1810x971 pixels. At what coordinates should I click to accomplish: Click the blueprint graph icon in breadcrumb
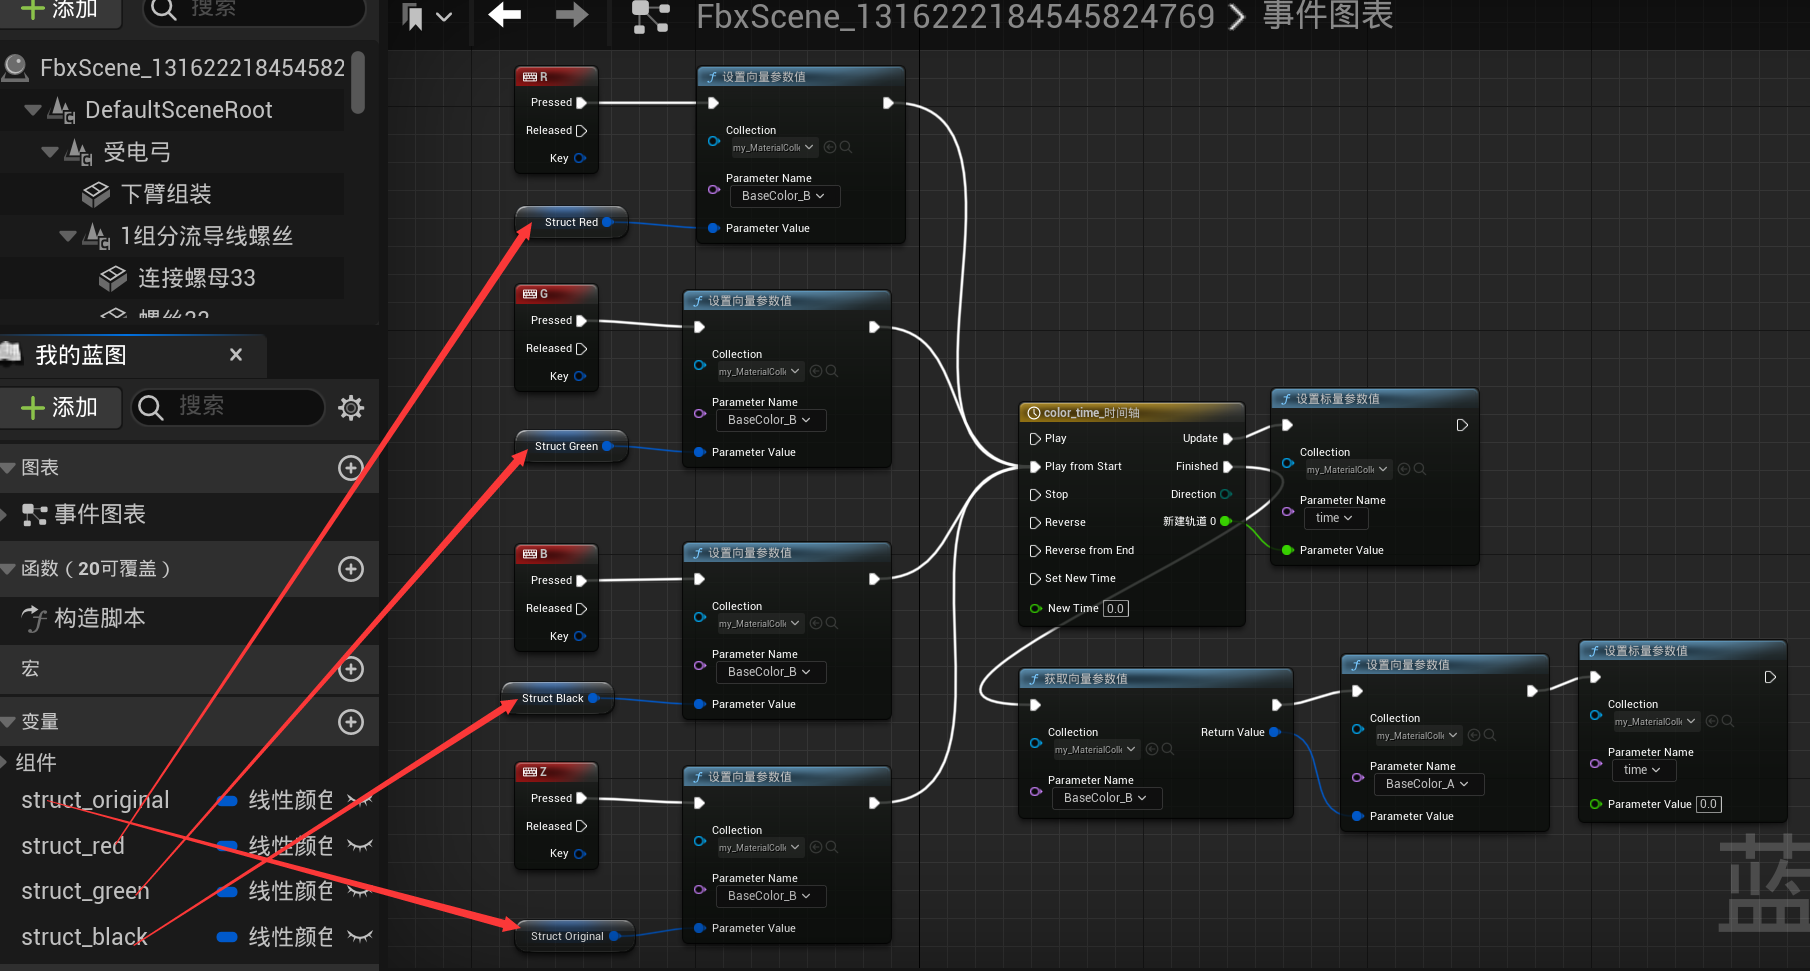(651, 16)
